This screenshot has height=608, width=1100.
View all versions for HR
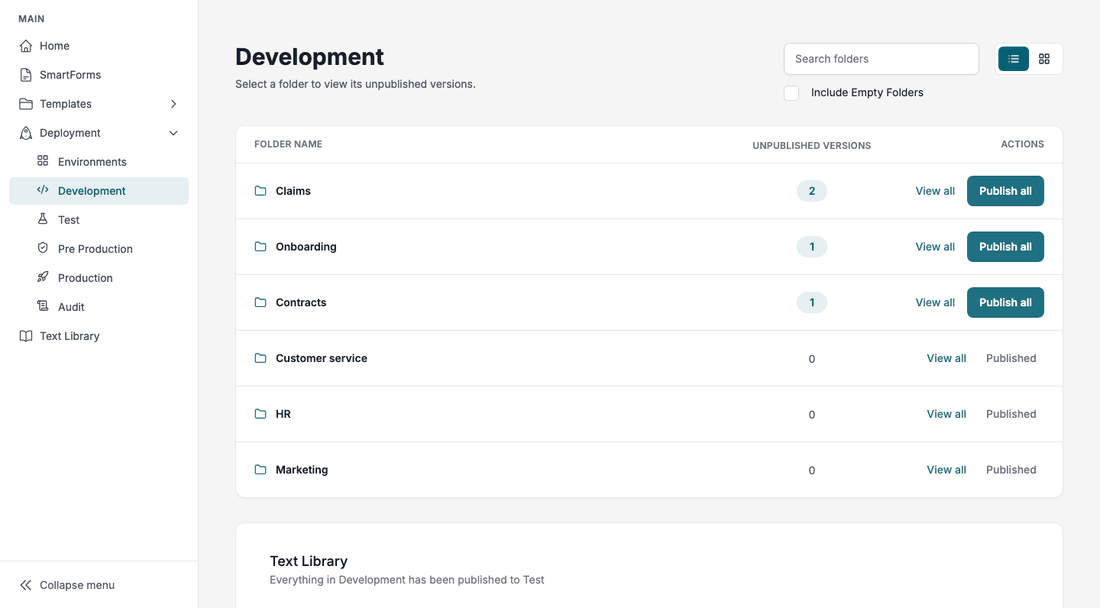[x=946, y=414]
